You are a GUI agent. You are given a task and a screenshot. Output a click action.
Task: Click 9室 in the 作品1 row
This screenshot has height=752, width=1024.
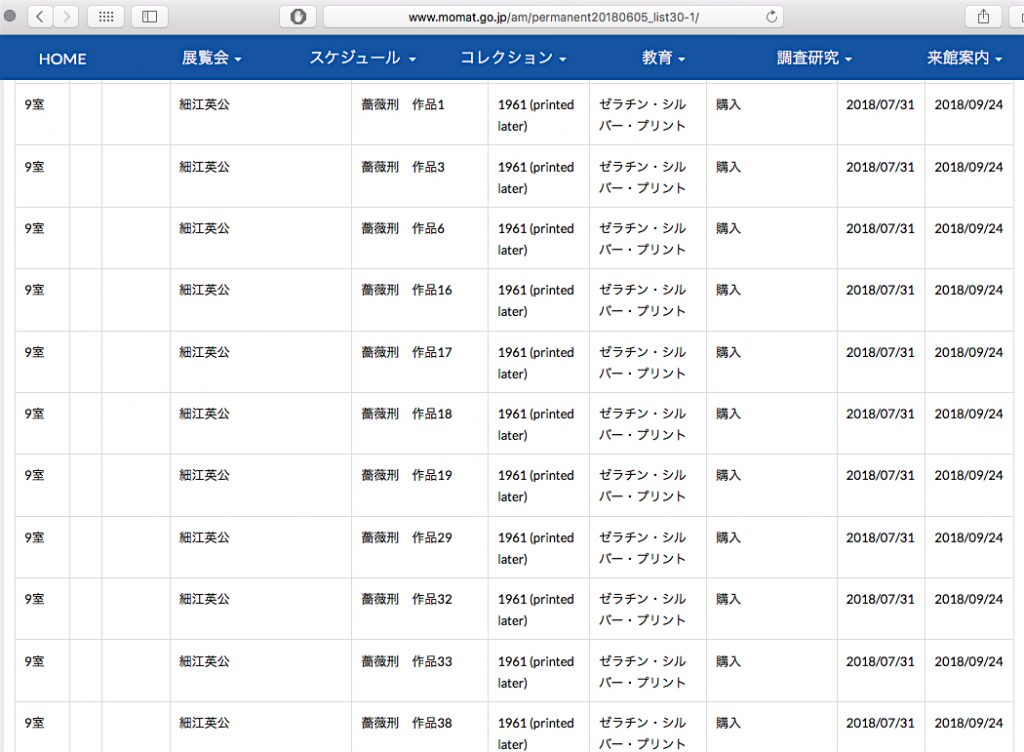coord(35,104)
